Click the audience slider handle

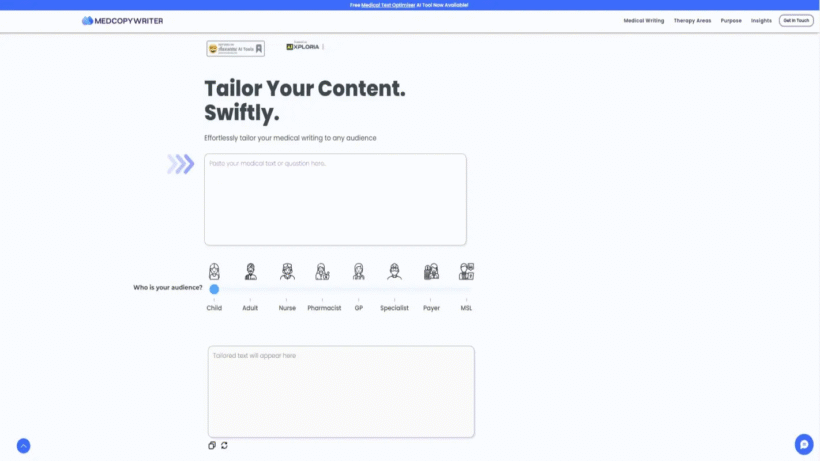pos(214,289)
